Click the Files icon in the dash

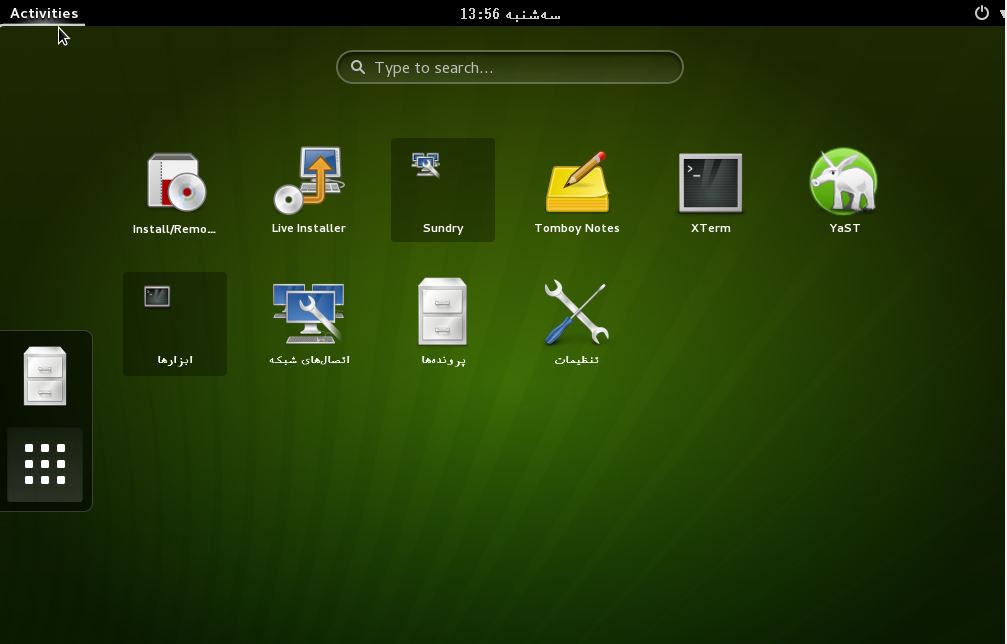coord(45,376)
